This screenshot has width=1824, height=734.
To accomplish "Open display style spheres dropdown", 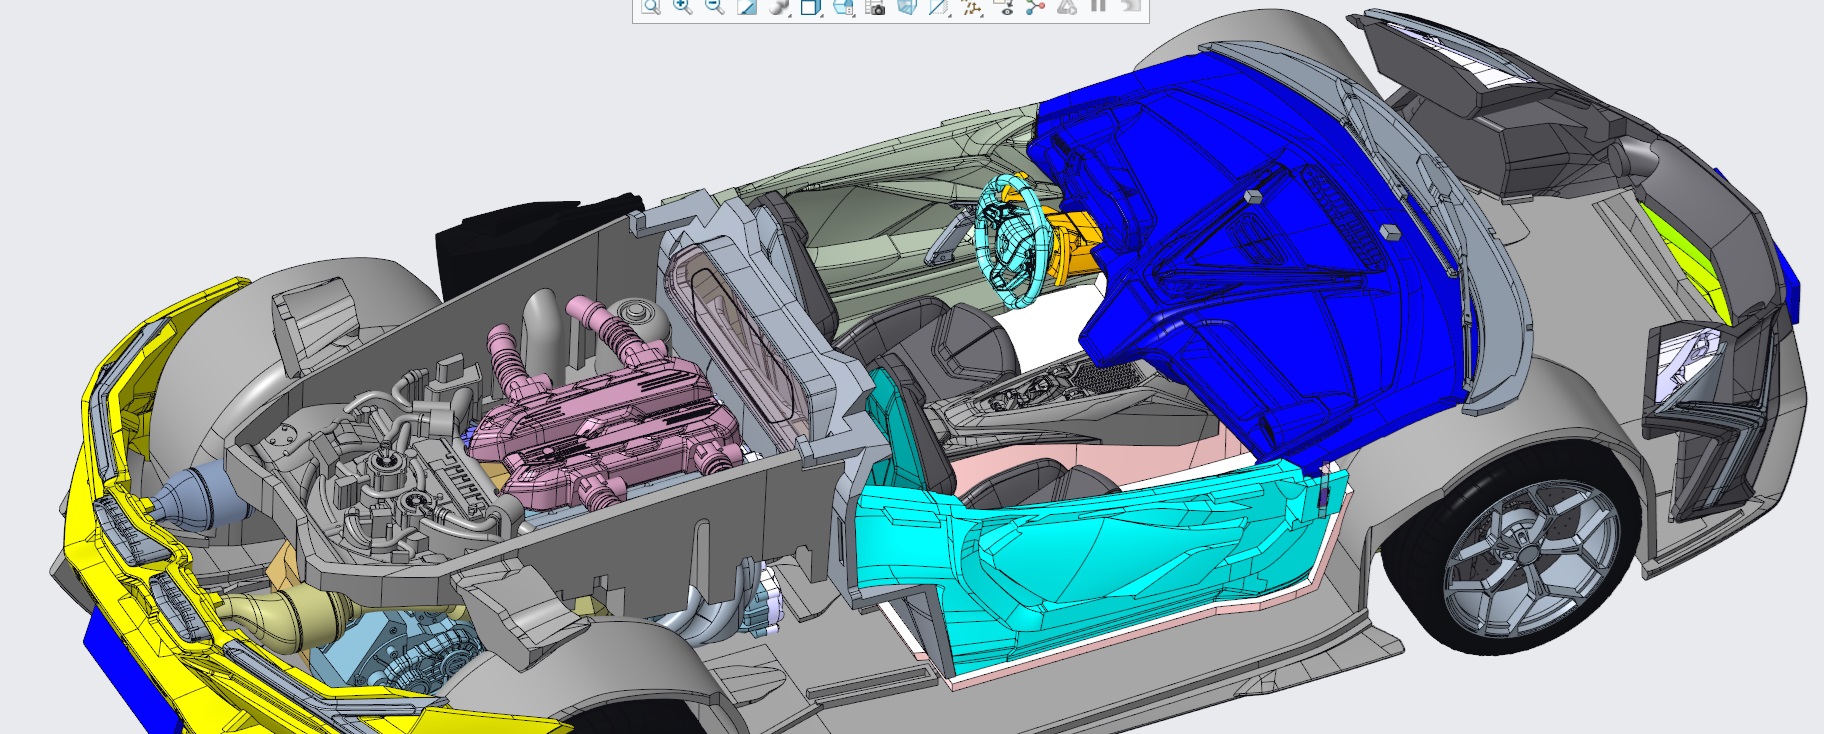I will tap(779, 7).
